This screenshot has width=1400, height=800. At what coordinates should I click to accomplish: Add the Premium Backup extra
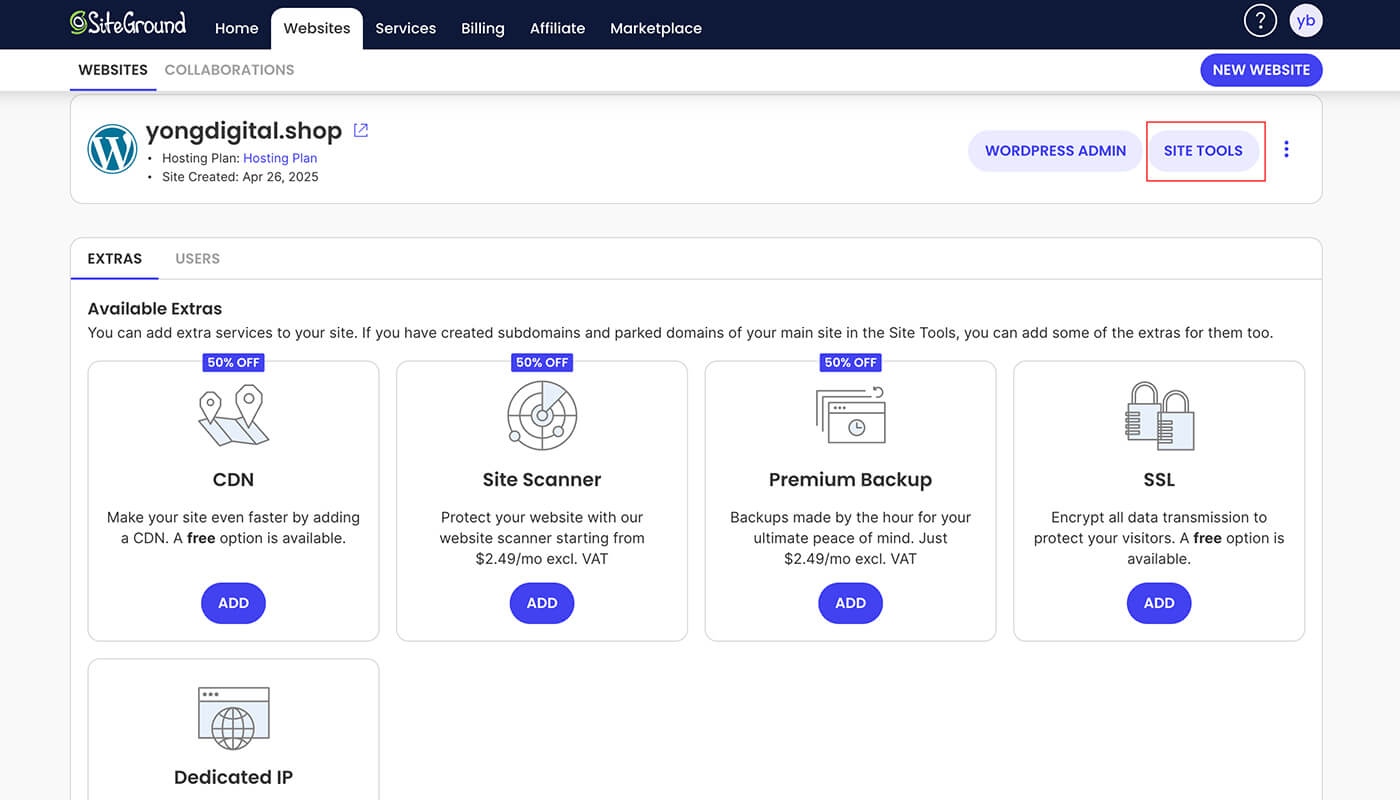(850, 603)
